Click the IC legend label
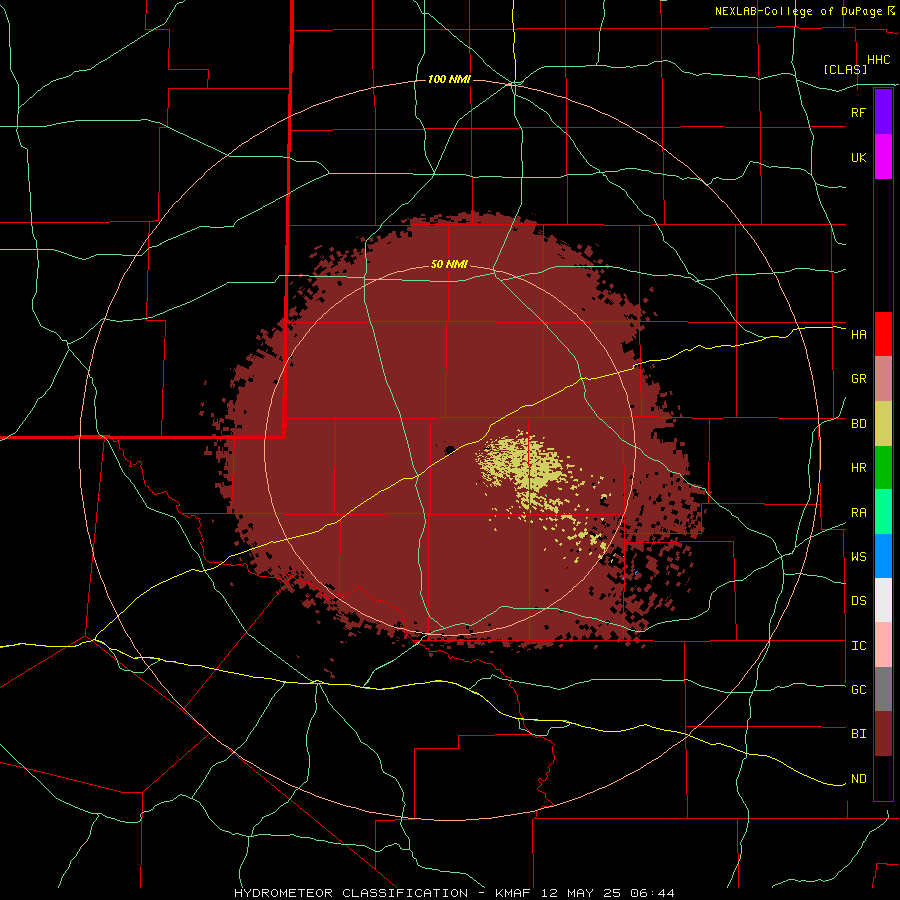 pyautogui.click(x=858, y=646)
